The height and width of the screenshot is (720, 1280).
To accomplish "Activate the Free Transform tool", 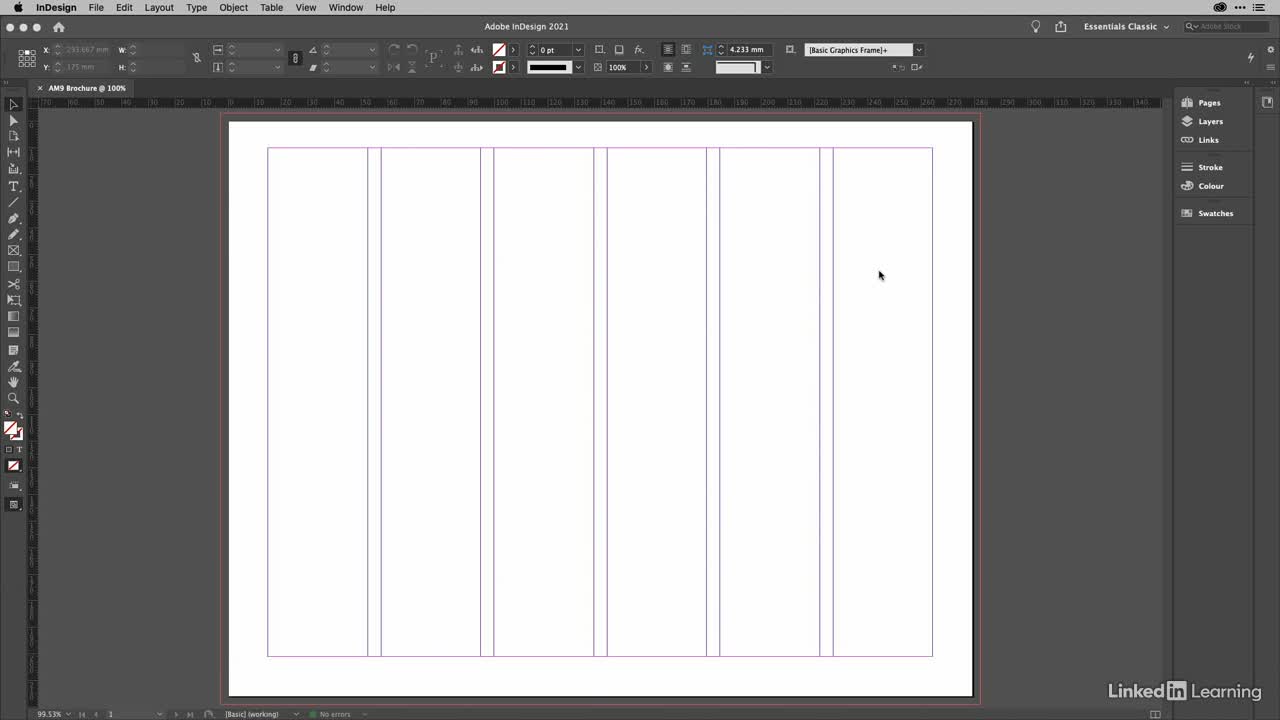I will (14, 300).
